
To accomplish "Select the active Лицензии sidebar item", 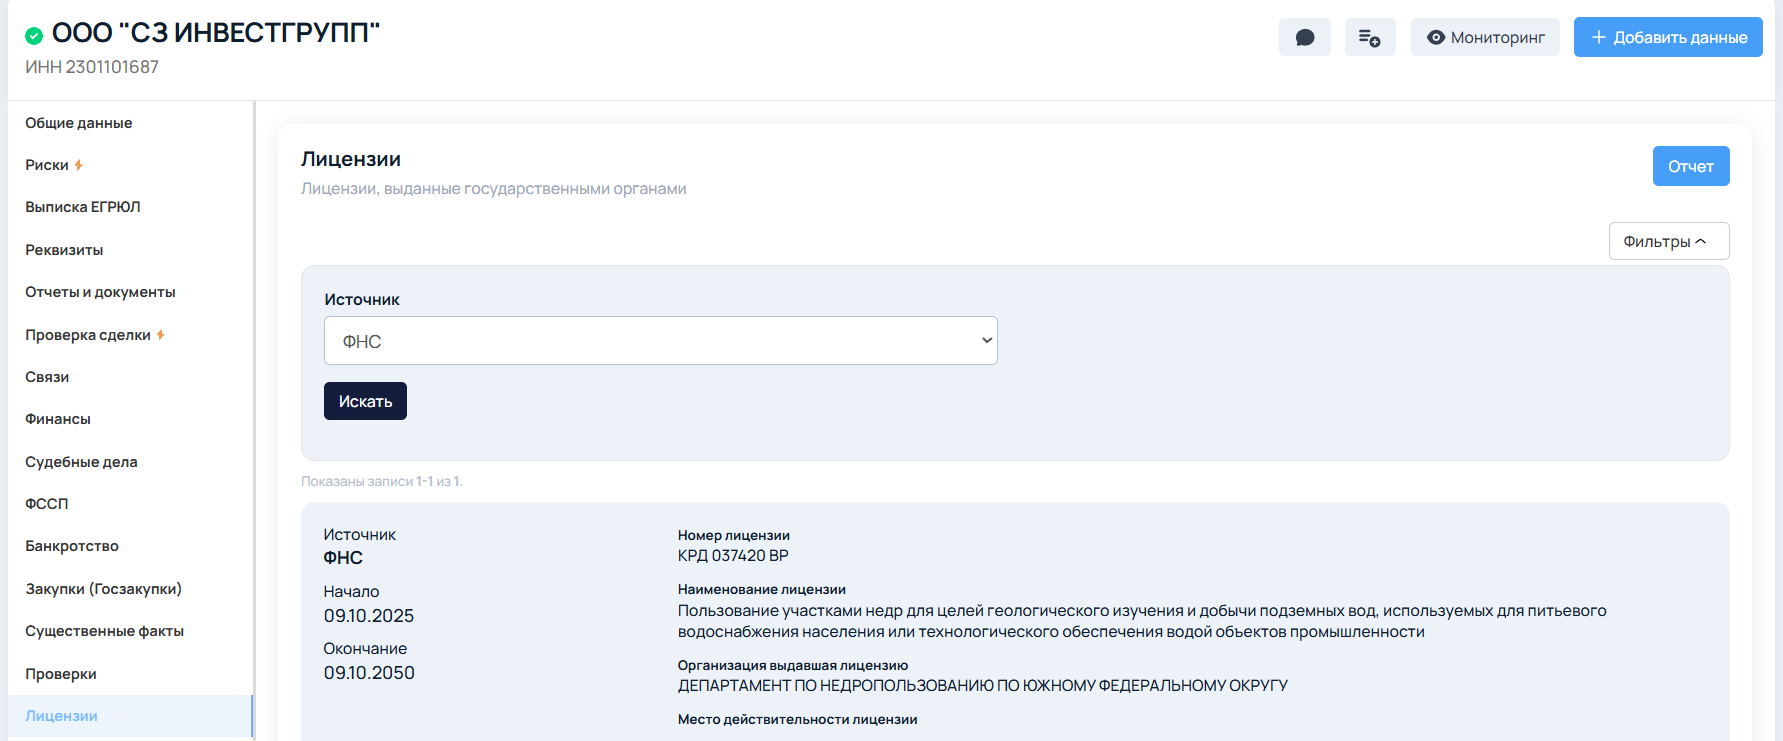I will (61, 716).
